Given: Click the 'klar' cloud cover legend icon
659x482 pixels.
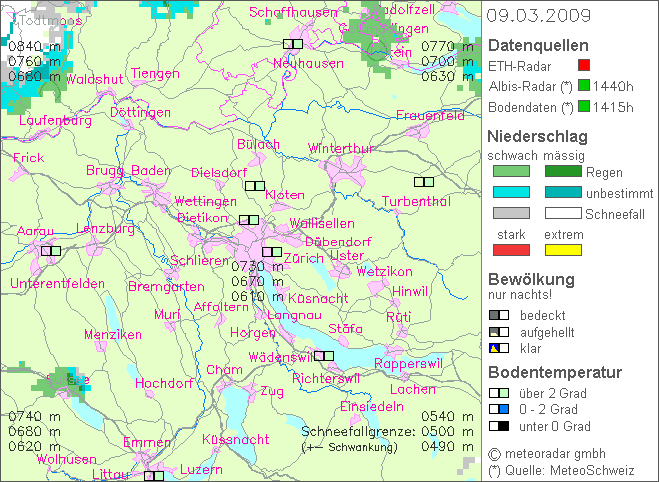Looking at the screenshot, I should tap(499, 348).
